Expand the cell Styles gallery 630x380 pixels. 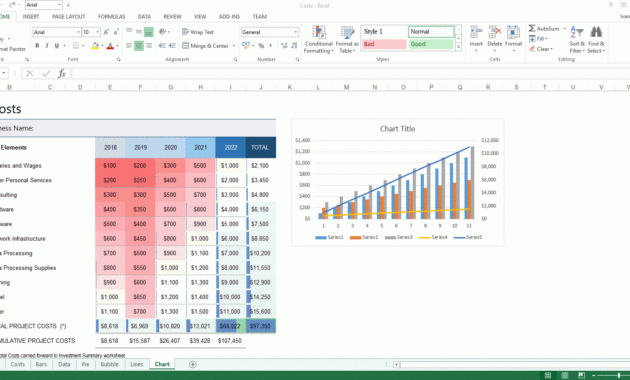pos(458,47)
